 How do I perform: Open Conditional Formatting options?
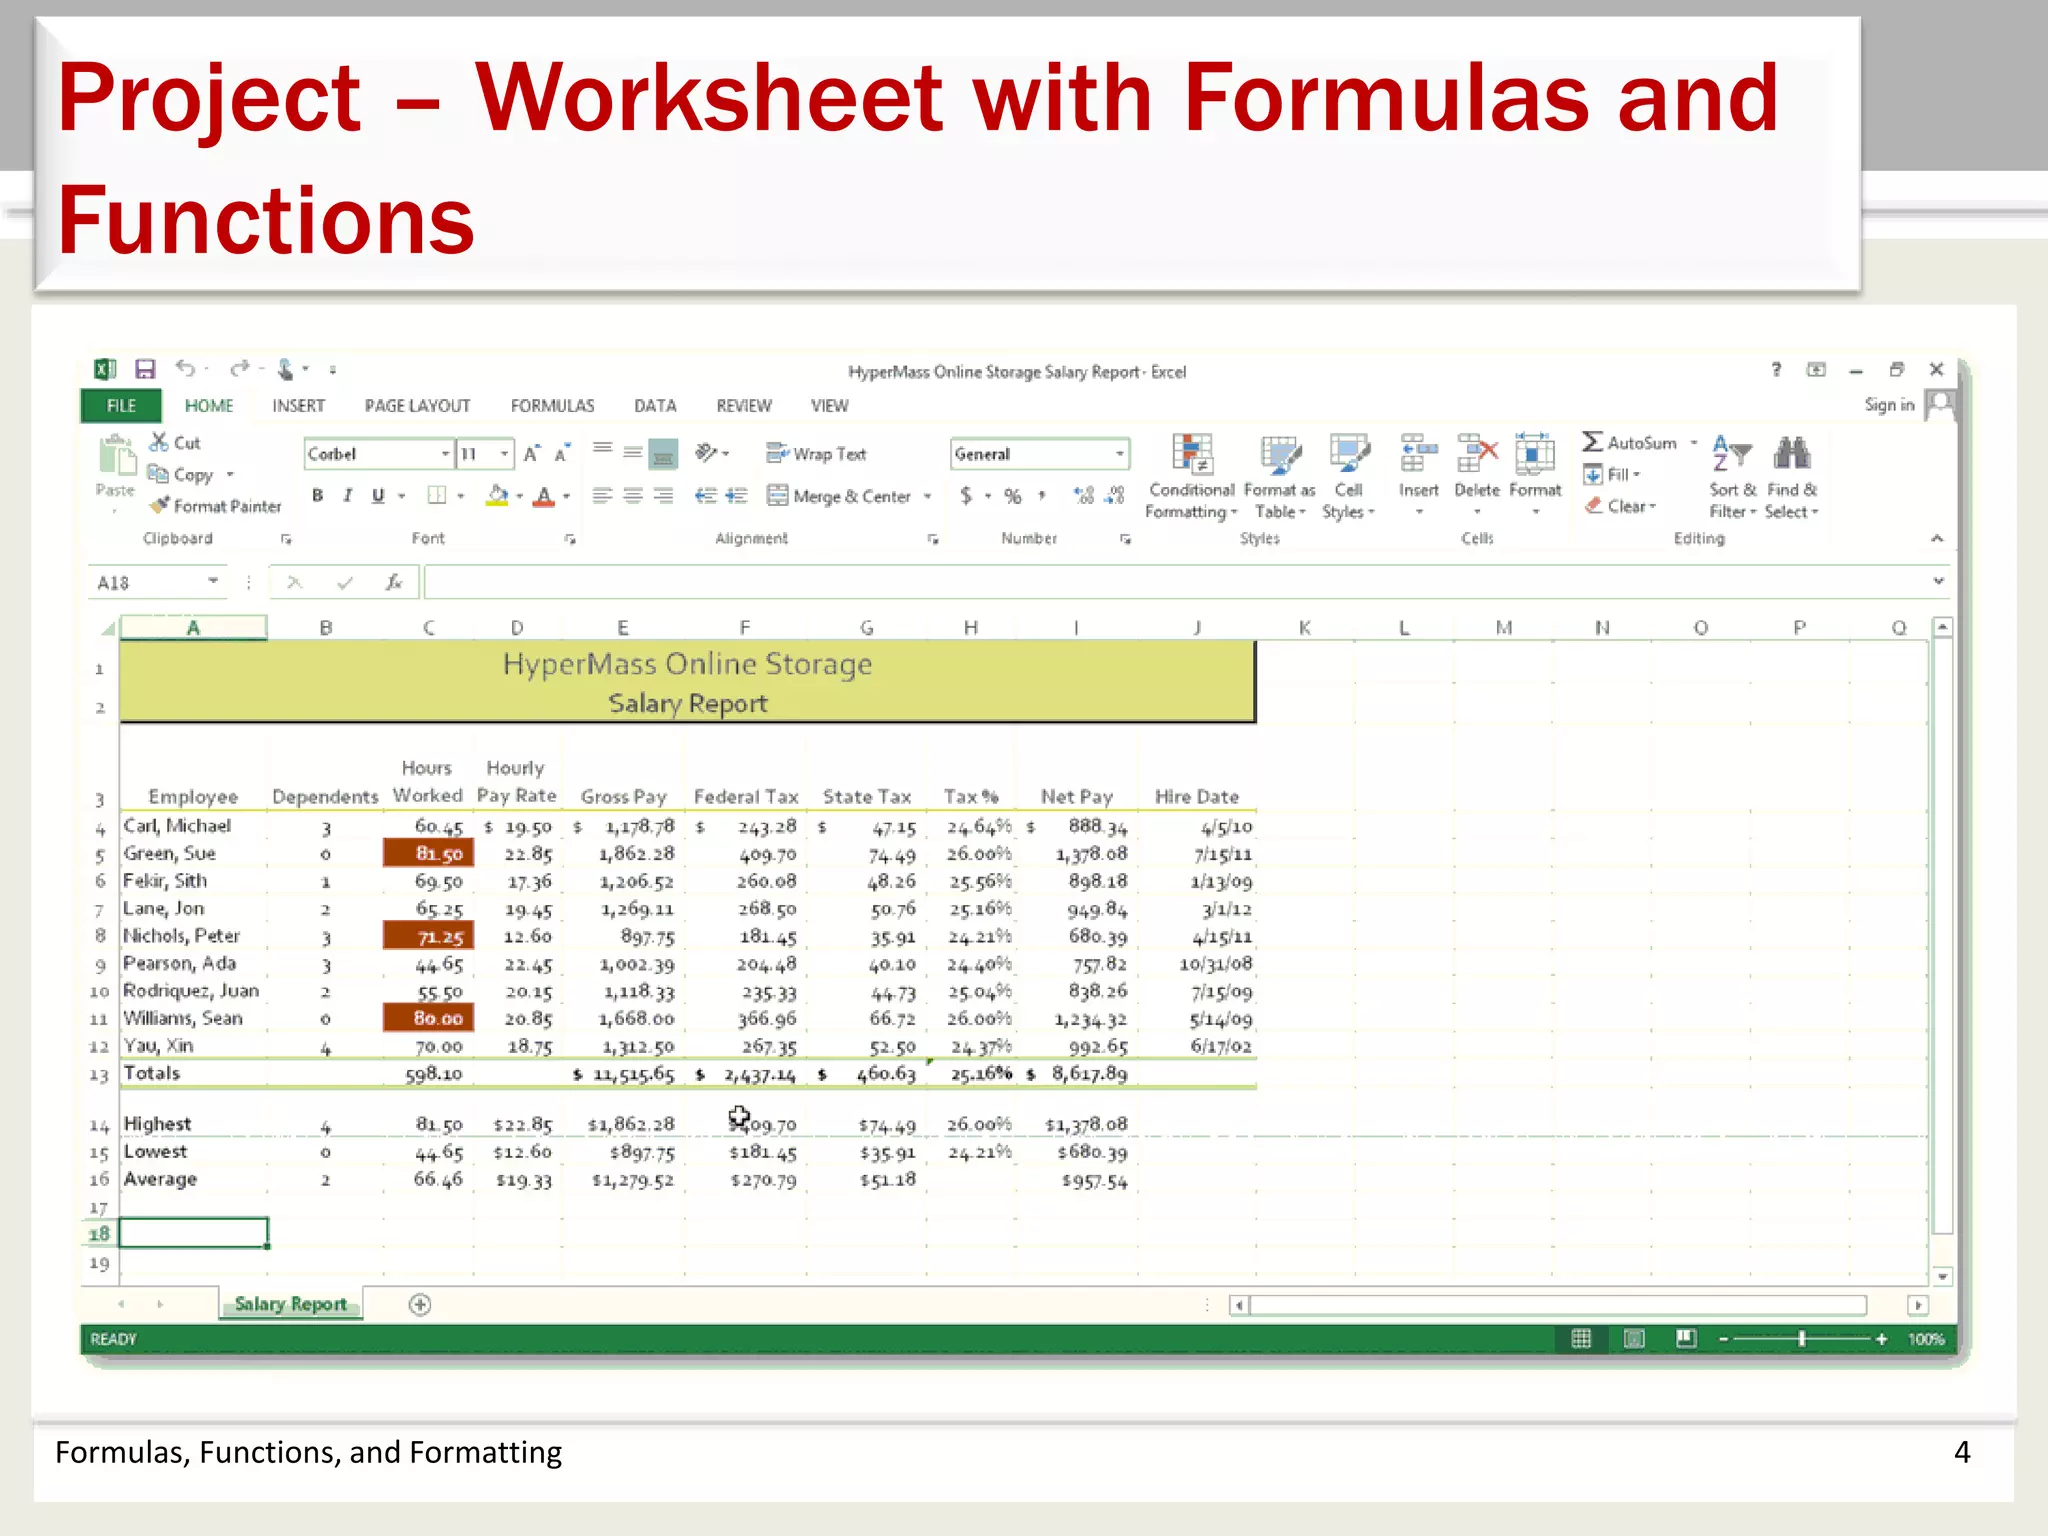pyautogui.click(x=1191, y=477)
